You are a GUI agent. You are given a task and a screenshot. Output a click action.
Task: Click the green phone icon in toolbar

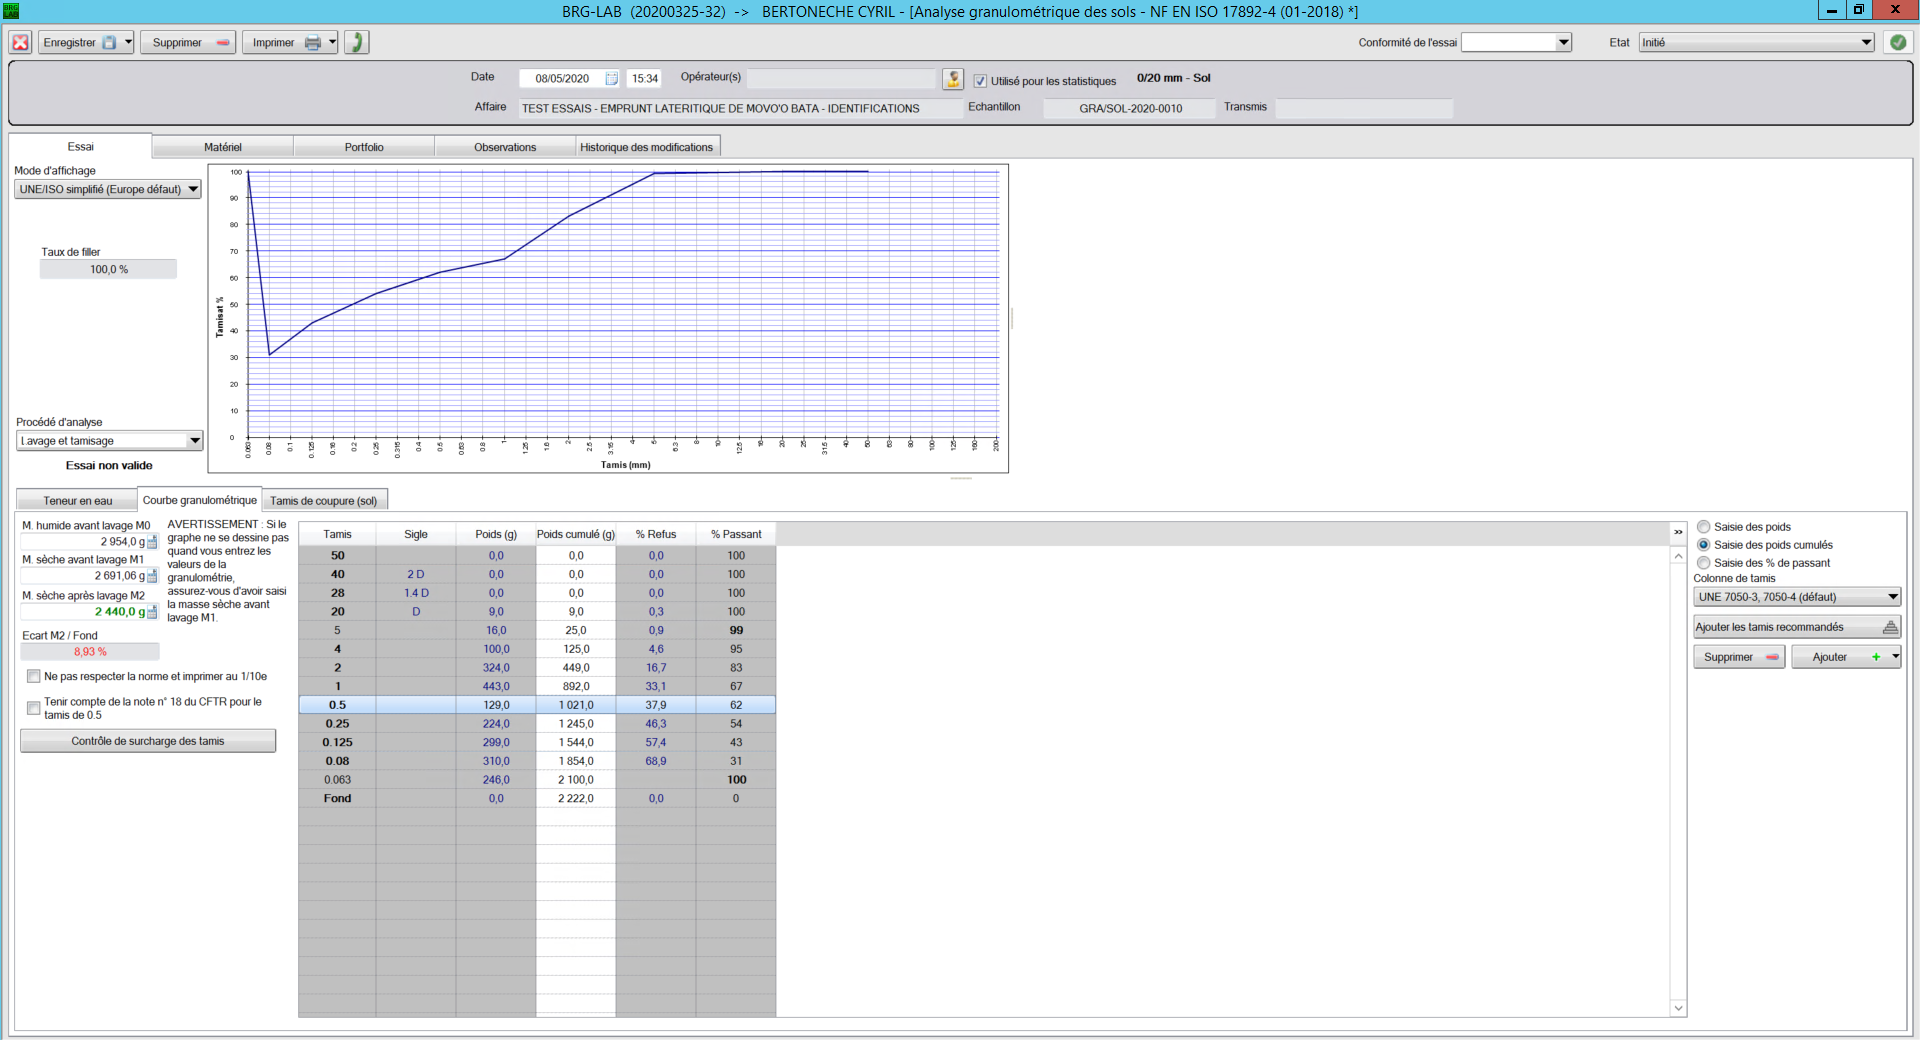click(x=357, y=43)
